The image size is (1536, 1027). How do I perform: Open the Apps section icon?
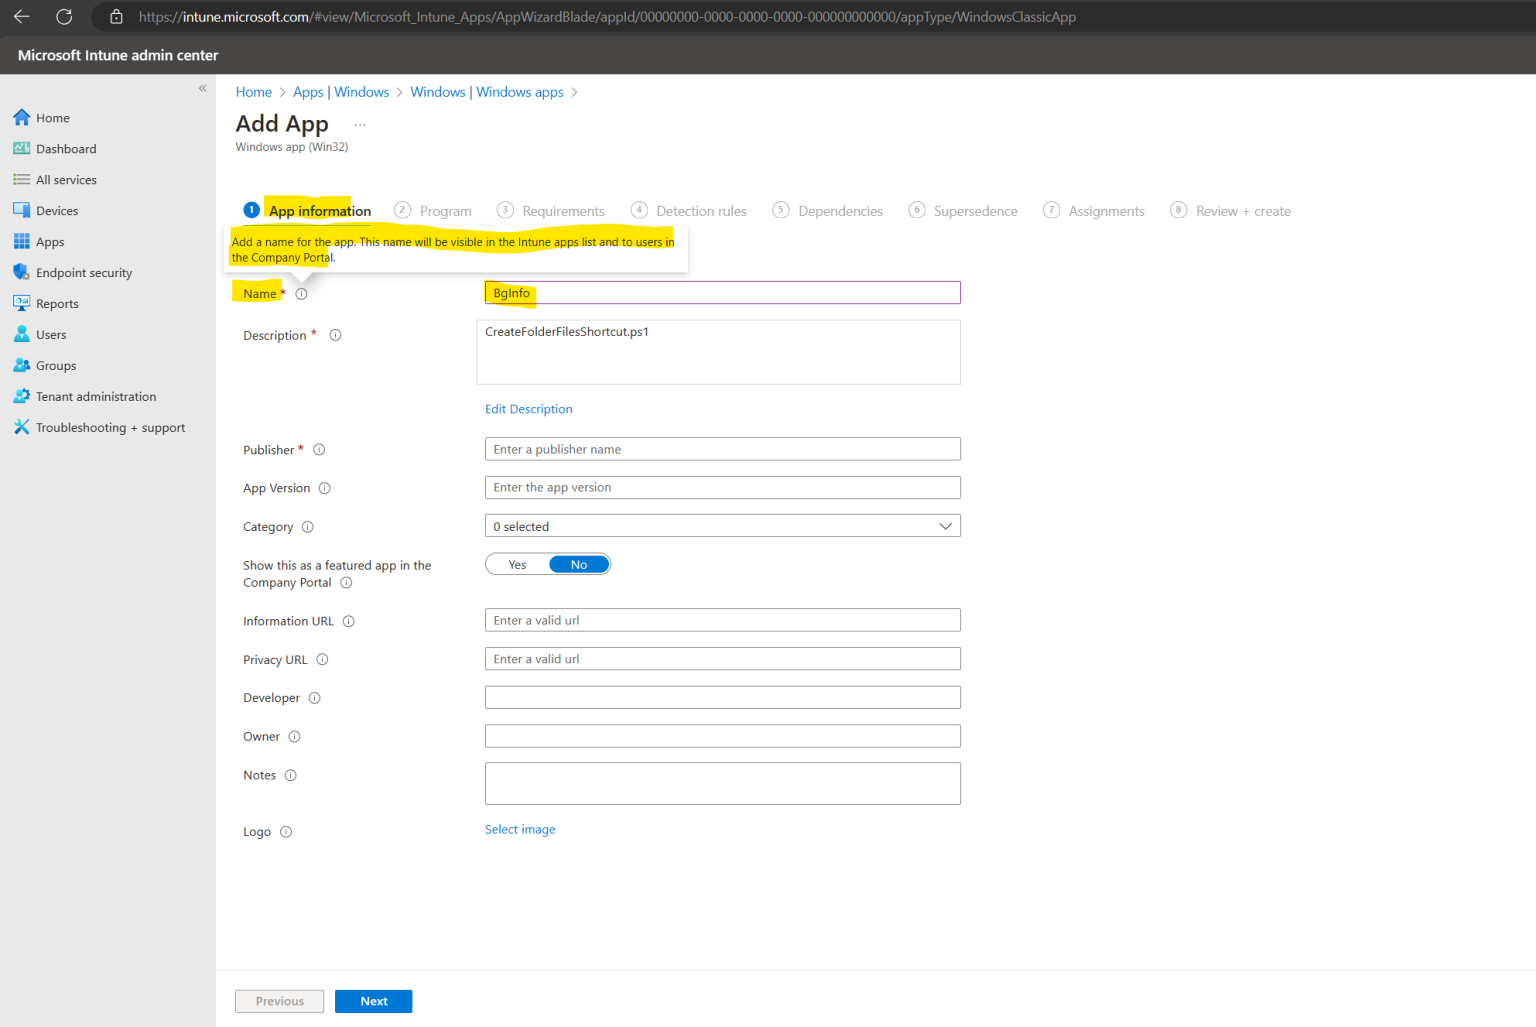coord(22,241)
